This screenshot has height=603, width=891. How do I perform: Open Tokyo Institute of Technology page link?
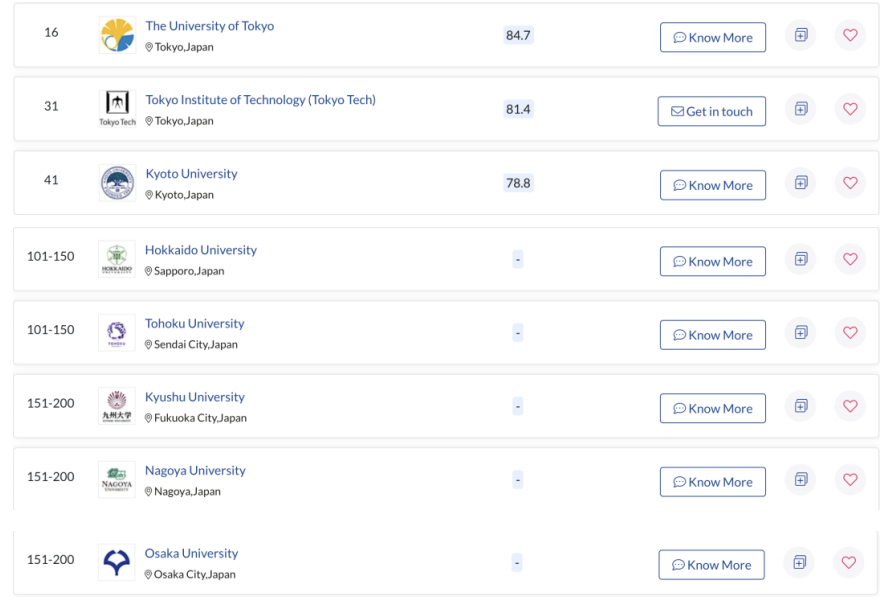tap(260, 100)
